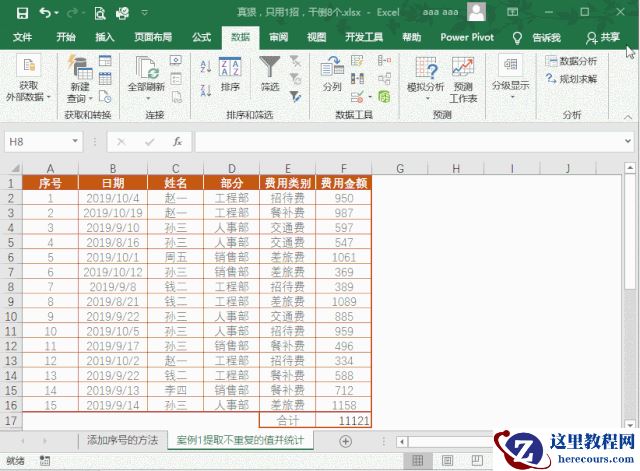Viewport: 640px width, 471px height.
Task: Select cell with total 11121
Action: tap(344, 420)
